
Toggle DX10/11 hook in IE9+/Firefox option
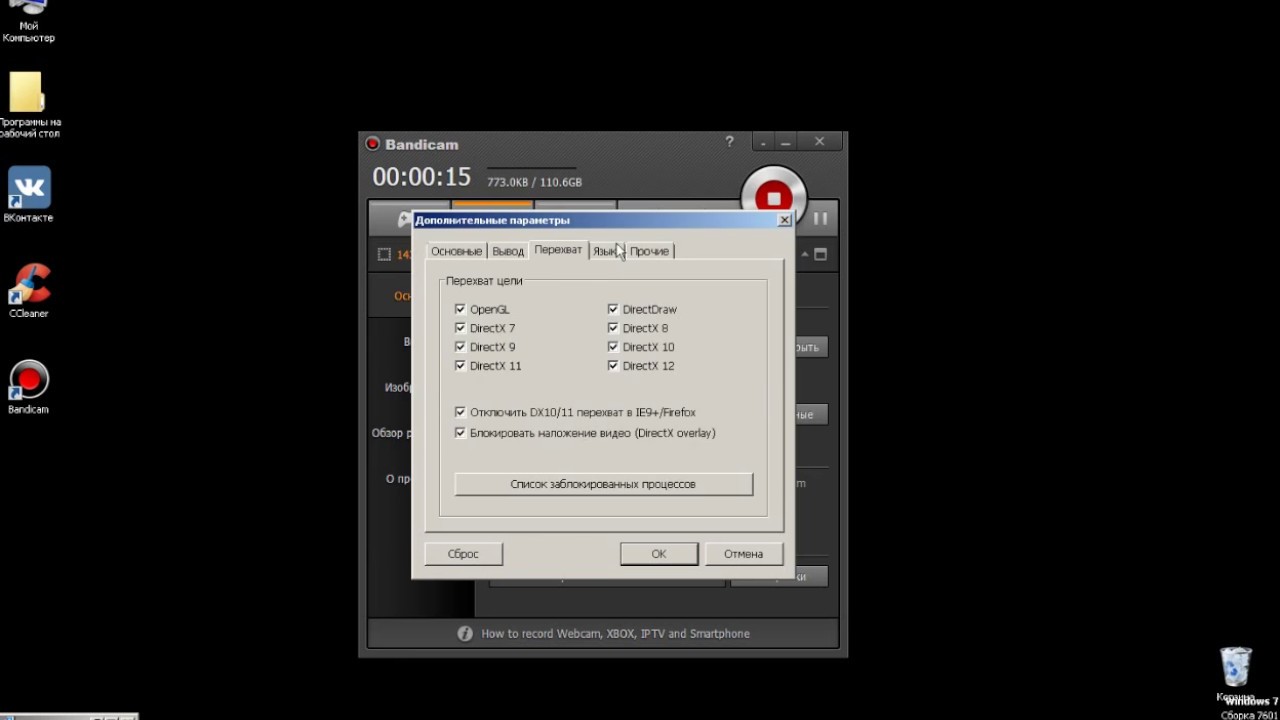click(460, 412)
